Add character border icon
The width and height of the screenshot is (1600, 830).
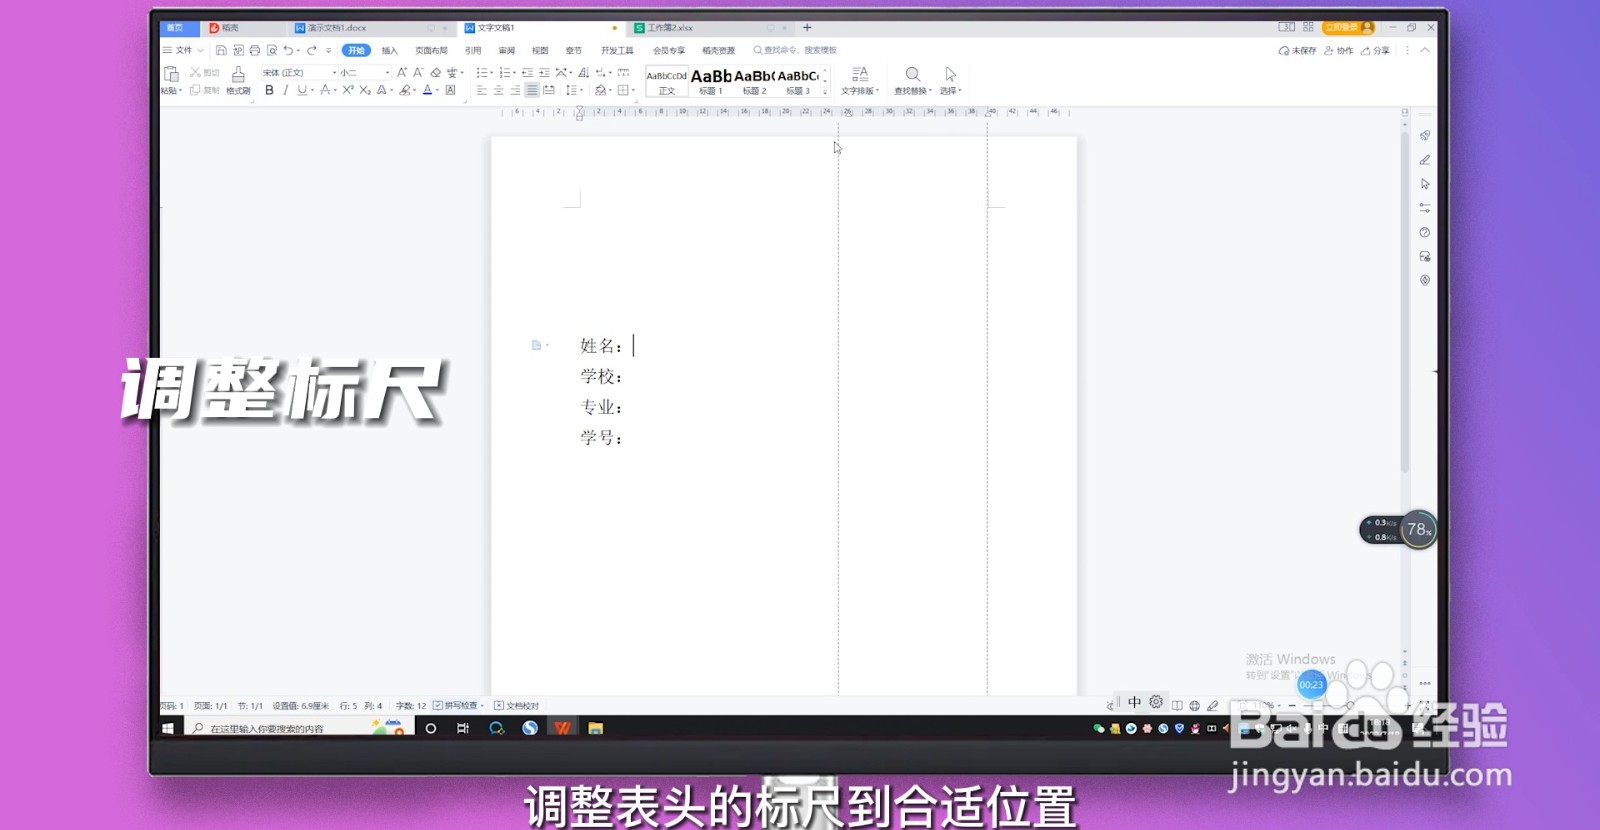450,90
